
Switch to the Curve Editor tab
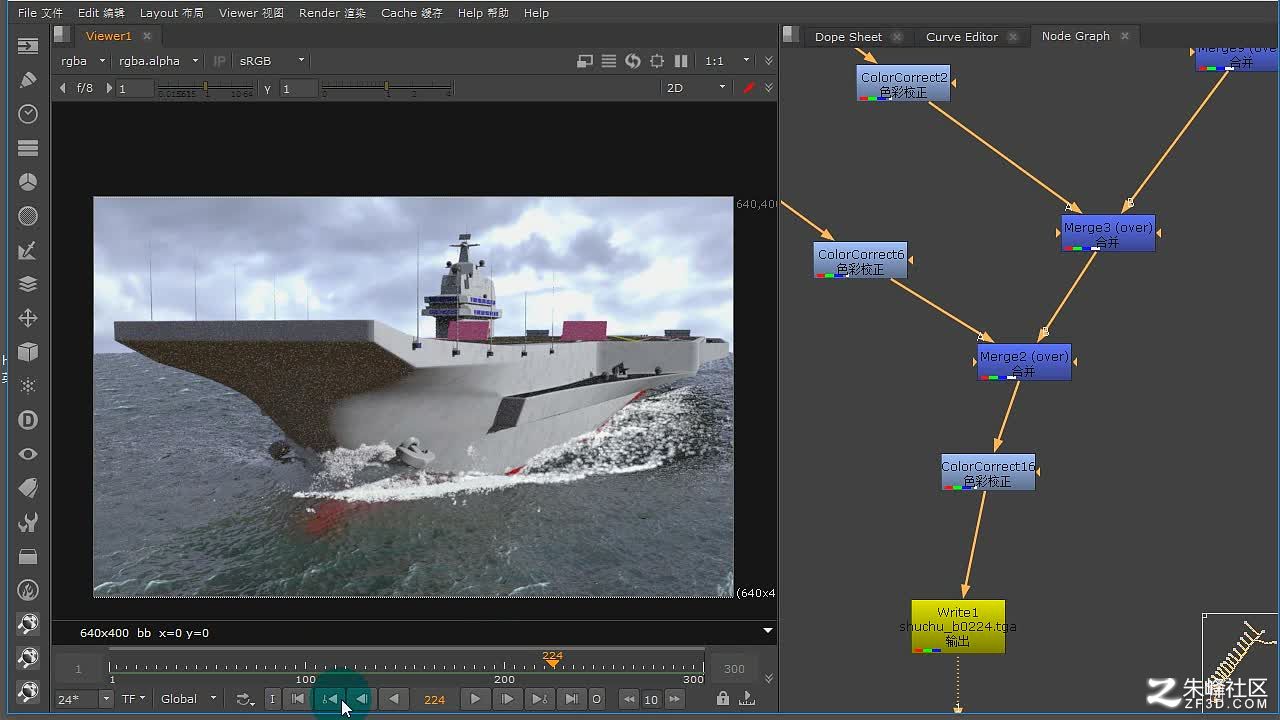pos(962,37)
